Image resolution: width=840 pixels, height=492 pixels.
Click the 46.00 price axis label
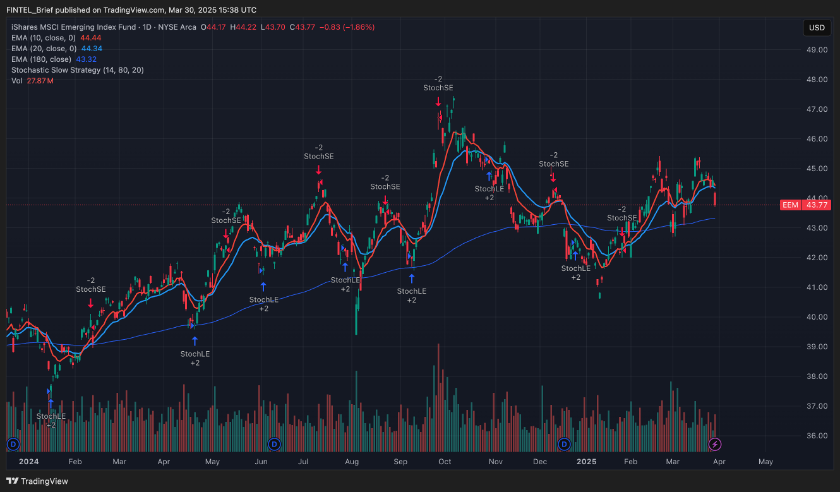click(817, 139)
